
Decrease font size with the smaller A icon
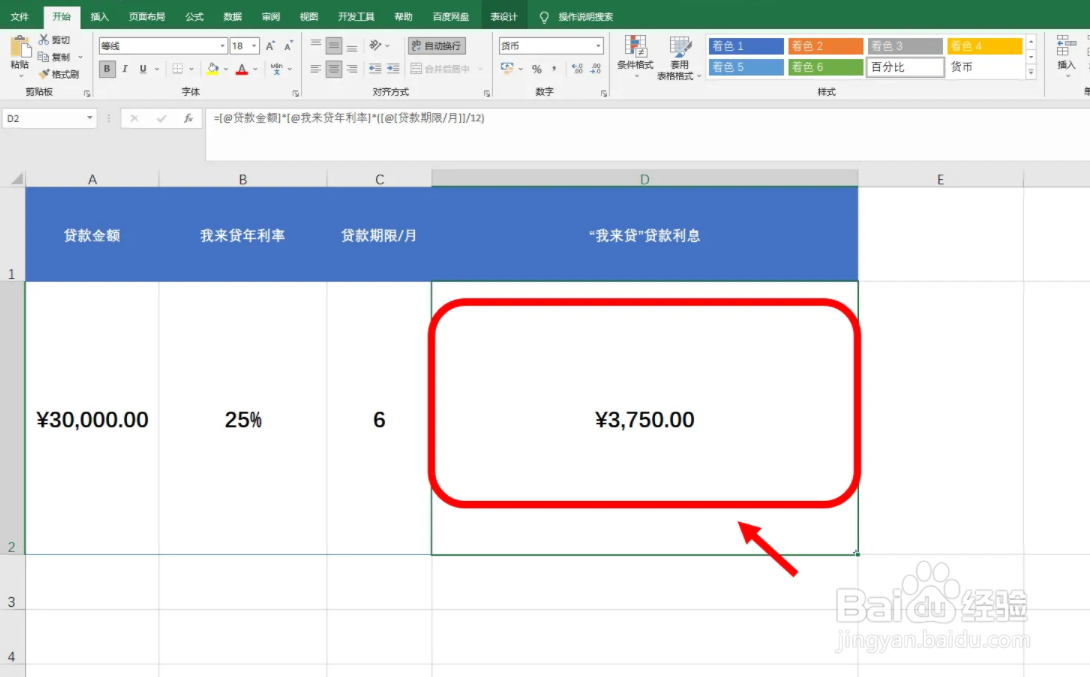click(x=288, y=46)
